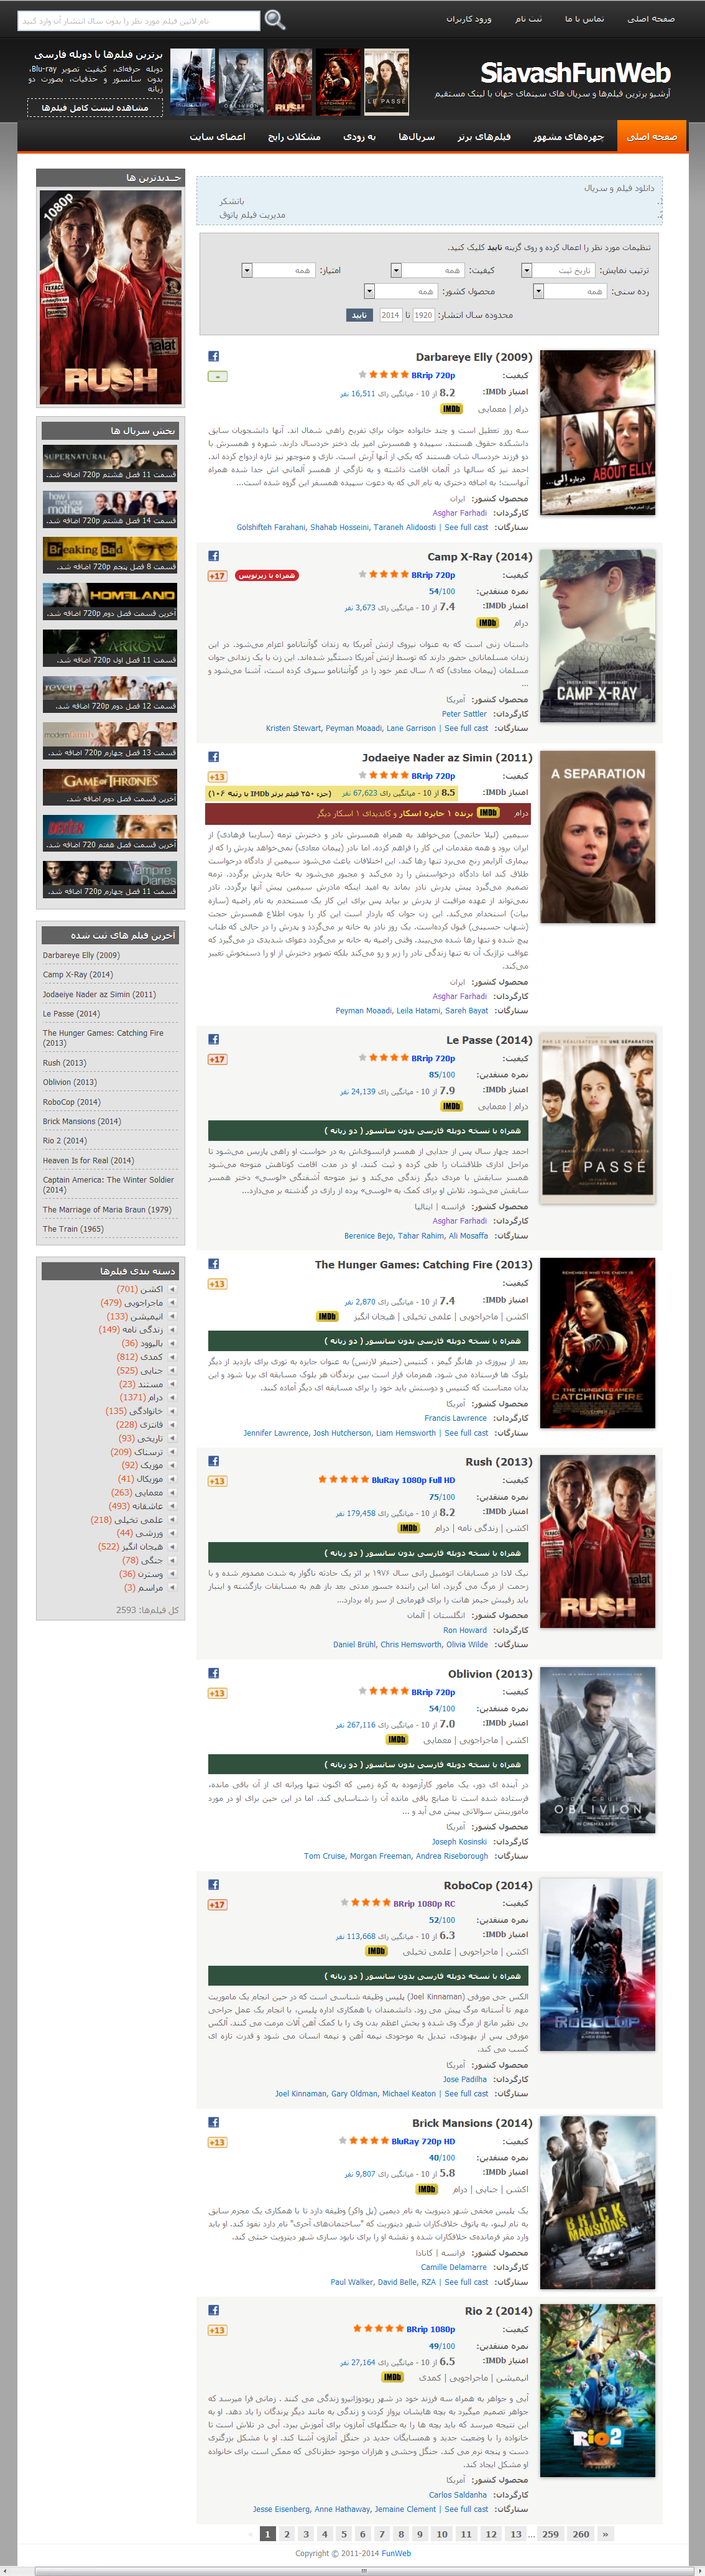This screenshot has width=705, height=2576.
Task: Open the Homeland series banner
Action: click(x=110, y=602)
